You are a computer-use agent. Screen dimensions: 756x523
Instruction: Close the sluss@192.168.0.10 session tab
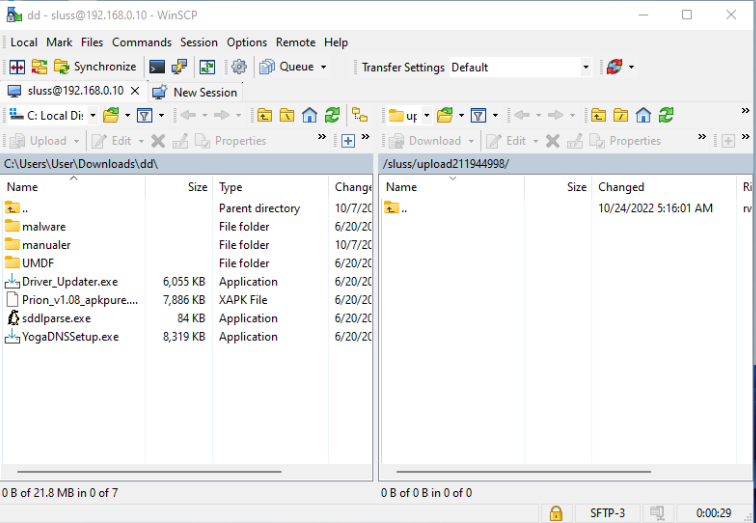click(135, 91)
